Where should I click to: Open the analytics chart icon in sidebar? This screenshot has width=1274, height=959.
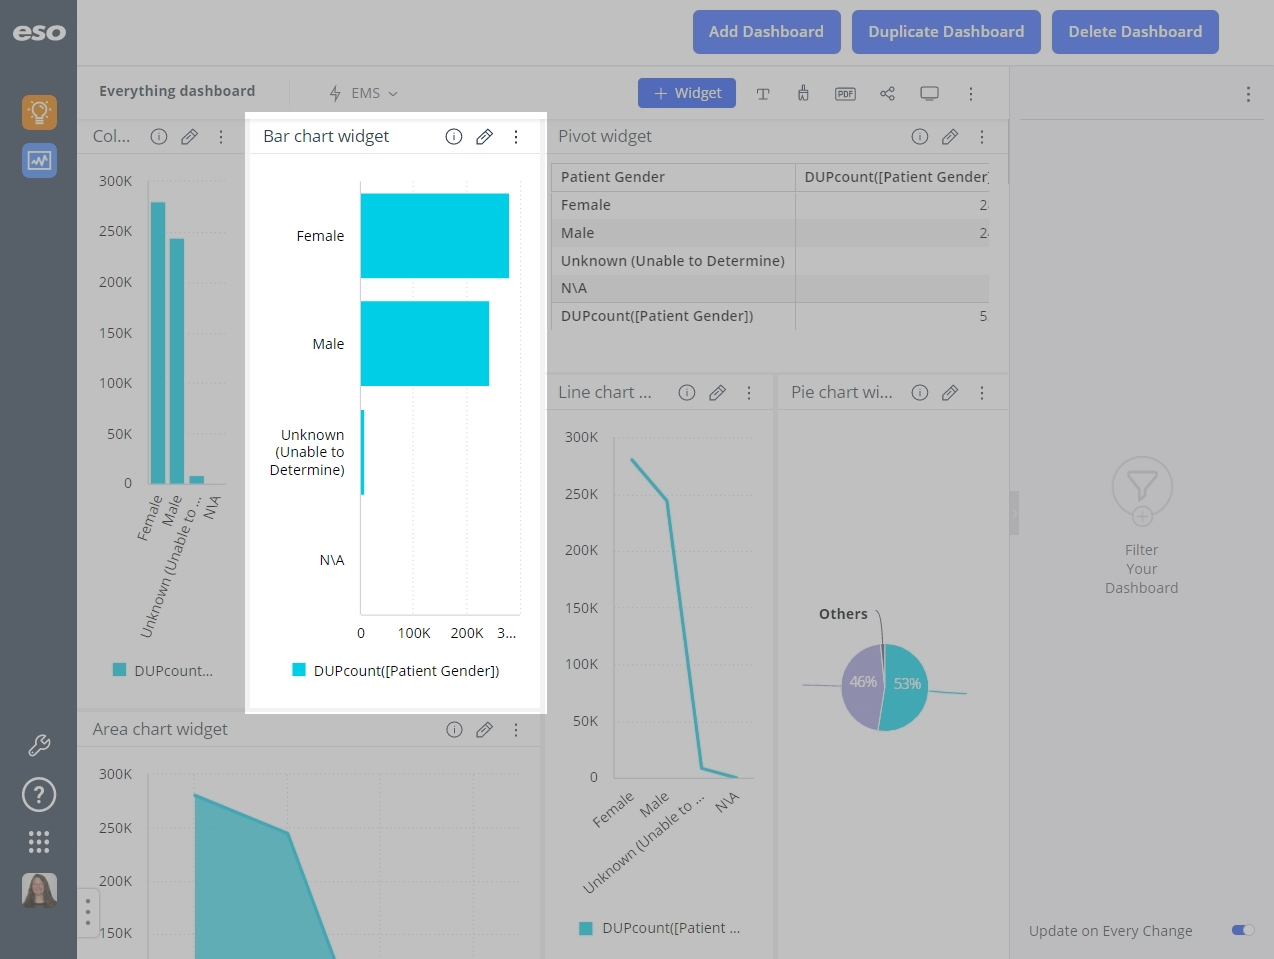tap(39, 160)
